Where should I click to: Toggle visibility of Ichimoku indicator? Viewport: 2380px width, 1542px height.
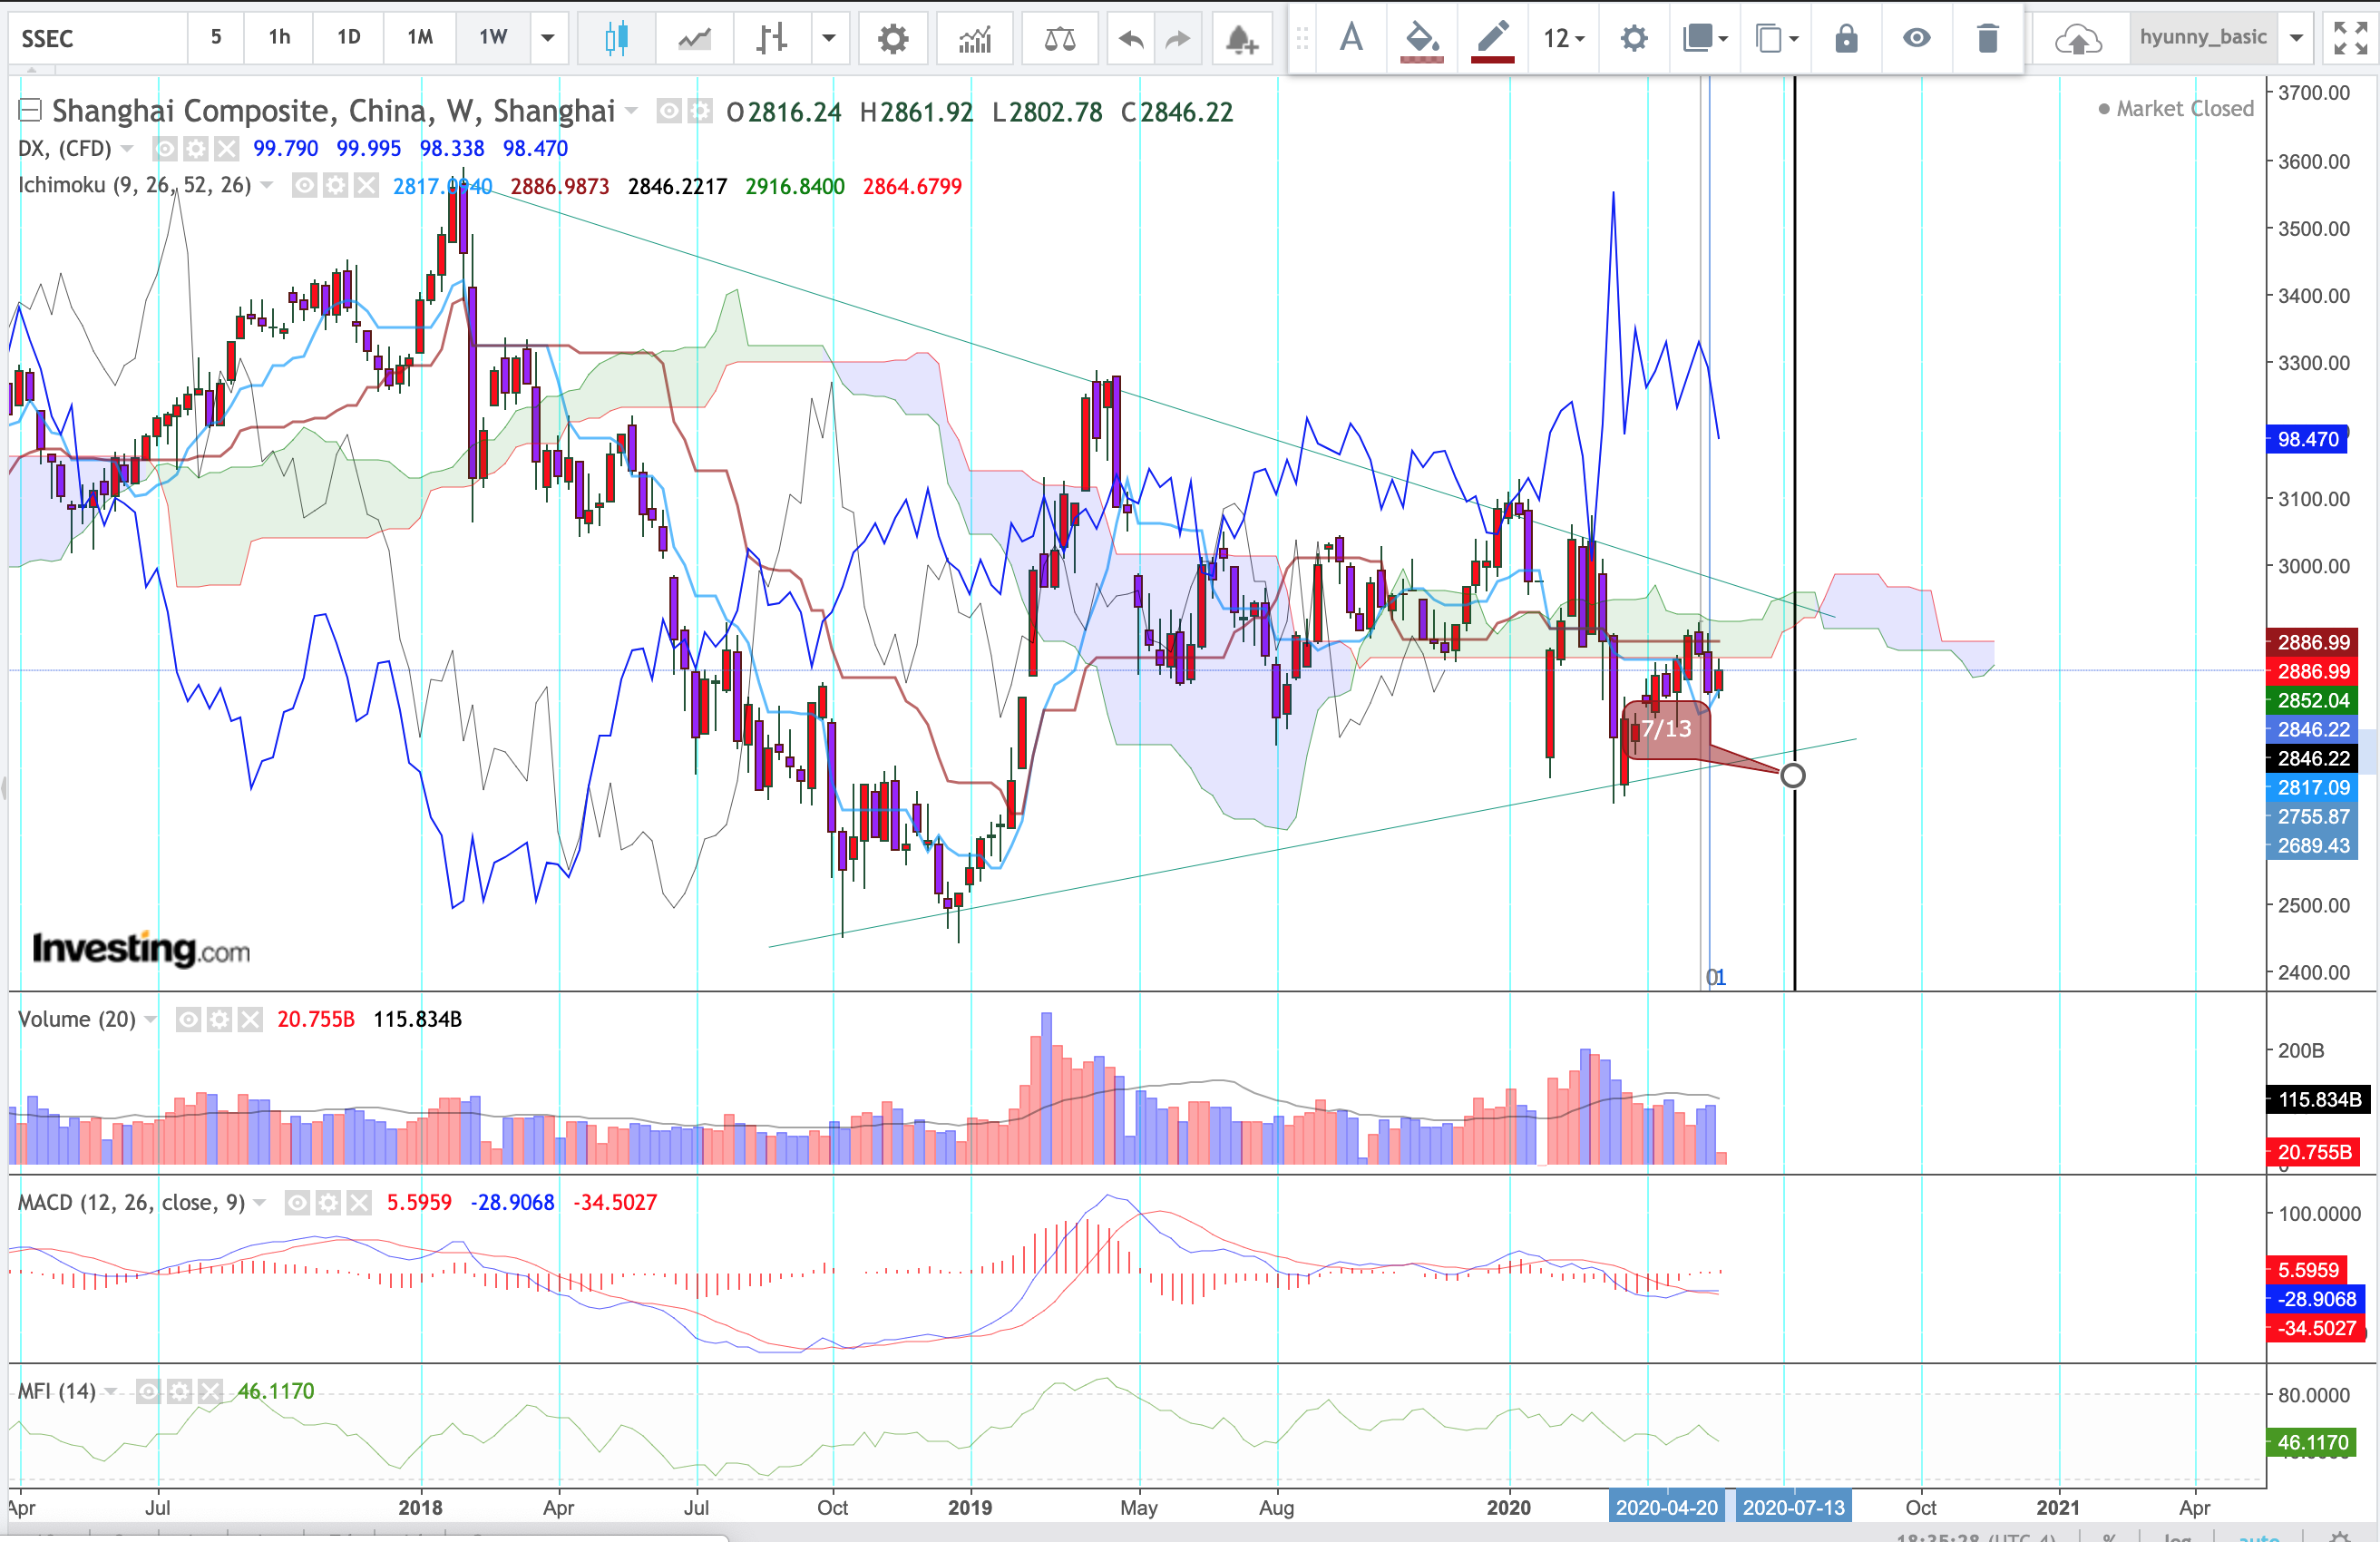point(305,186)
